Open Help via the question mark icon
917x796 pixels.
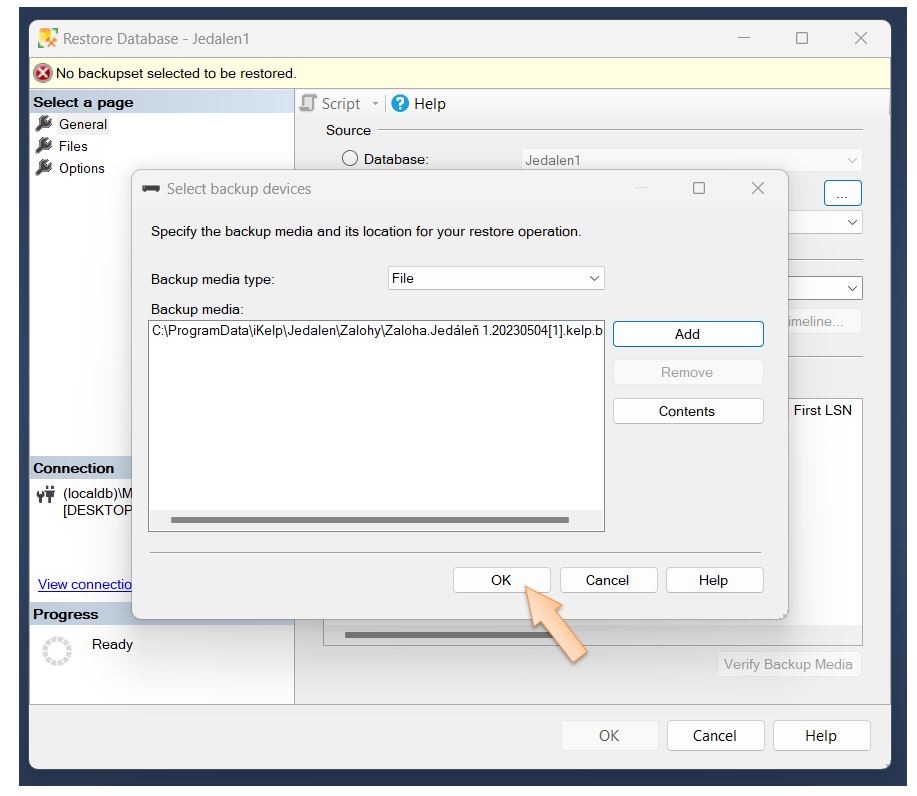pyautogui.click(x=400, y=104)
